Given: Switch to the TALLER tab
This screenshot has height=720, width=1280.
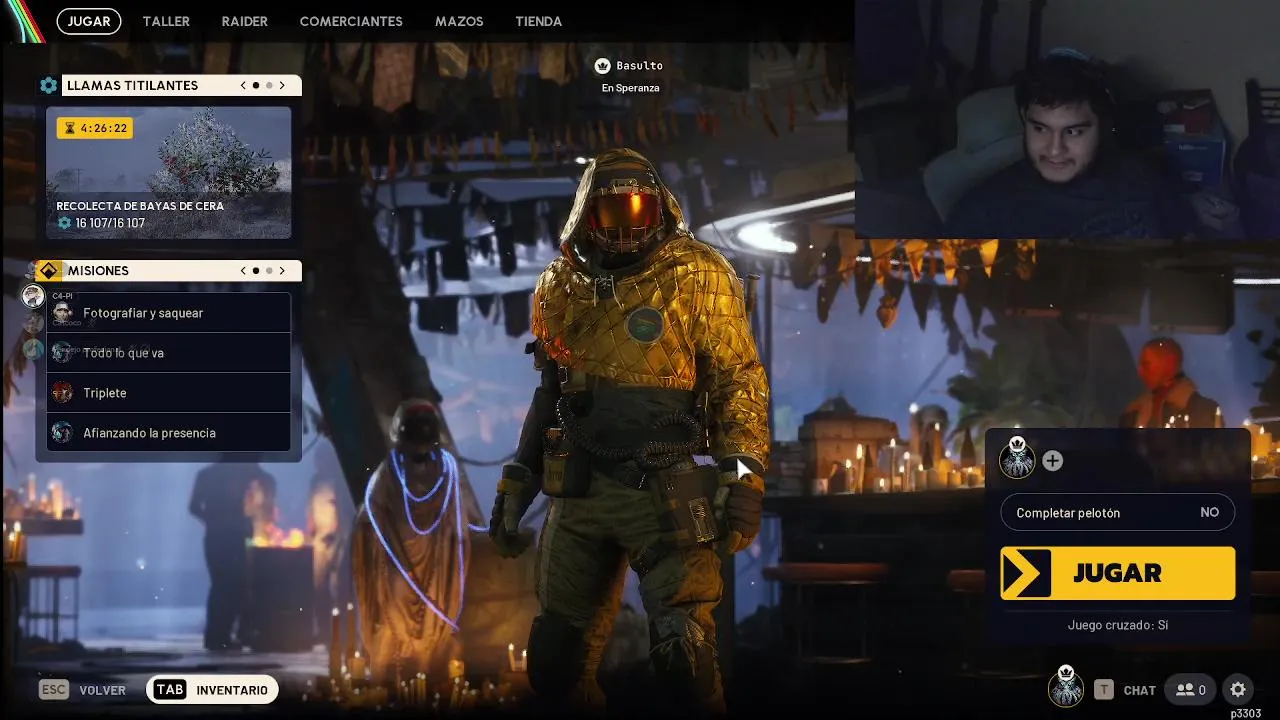Looking at the screenshot, I should click(166, 21).
